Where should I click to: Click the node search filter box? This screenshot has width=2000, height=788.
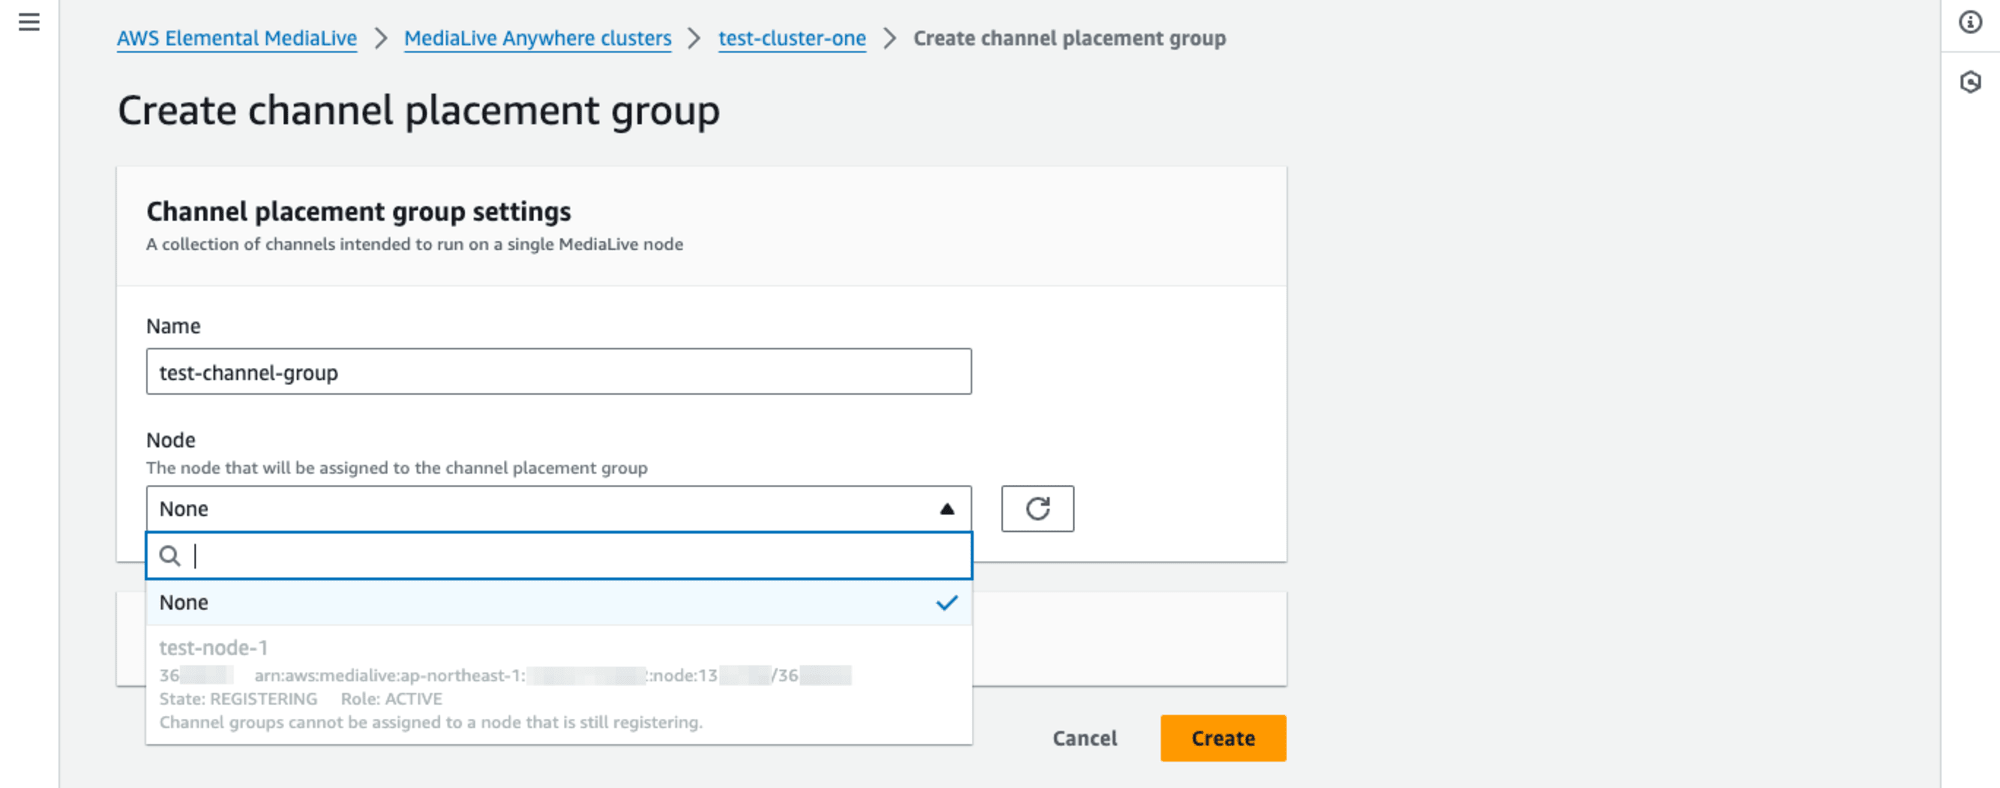[x=559, y=556]
